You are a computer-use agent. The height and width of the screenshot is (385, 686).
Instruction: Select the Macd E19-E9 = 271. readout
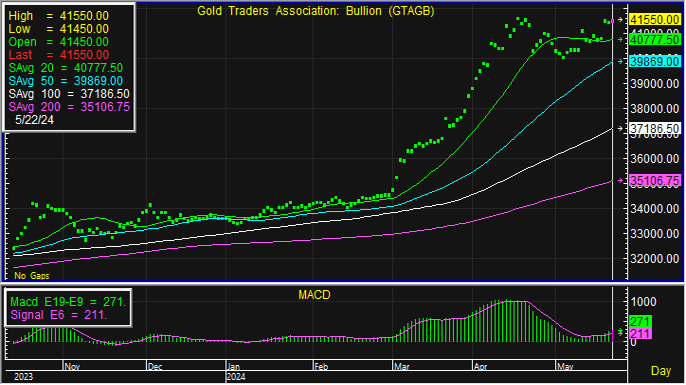[68, 302]
